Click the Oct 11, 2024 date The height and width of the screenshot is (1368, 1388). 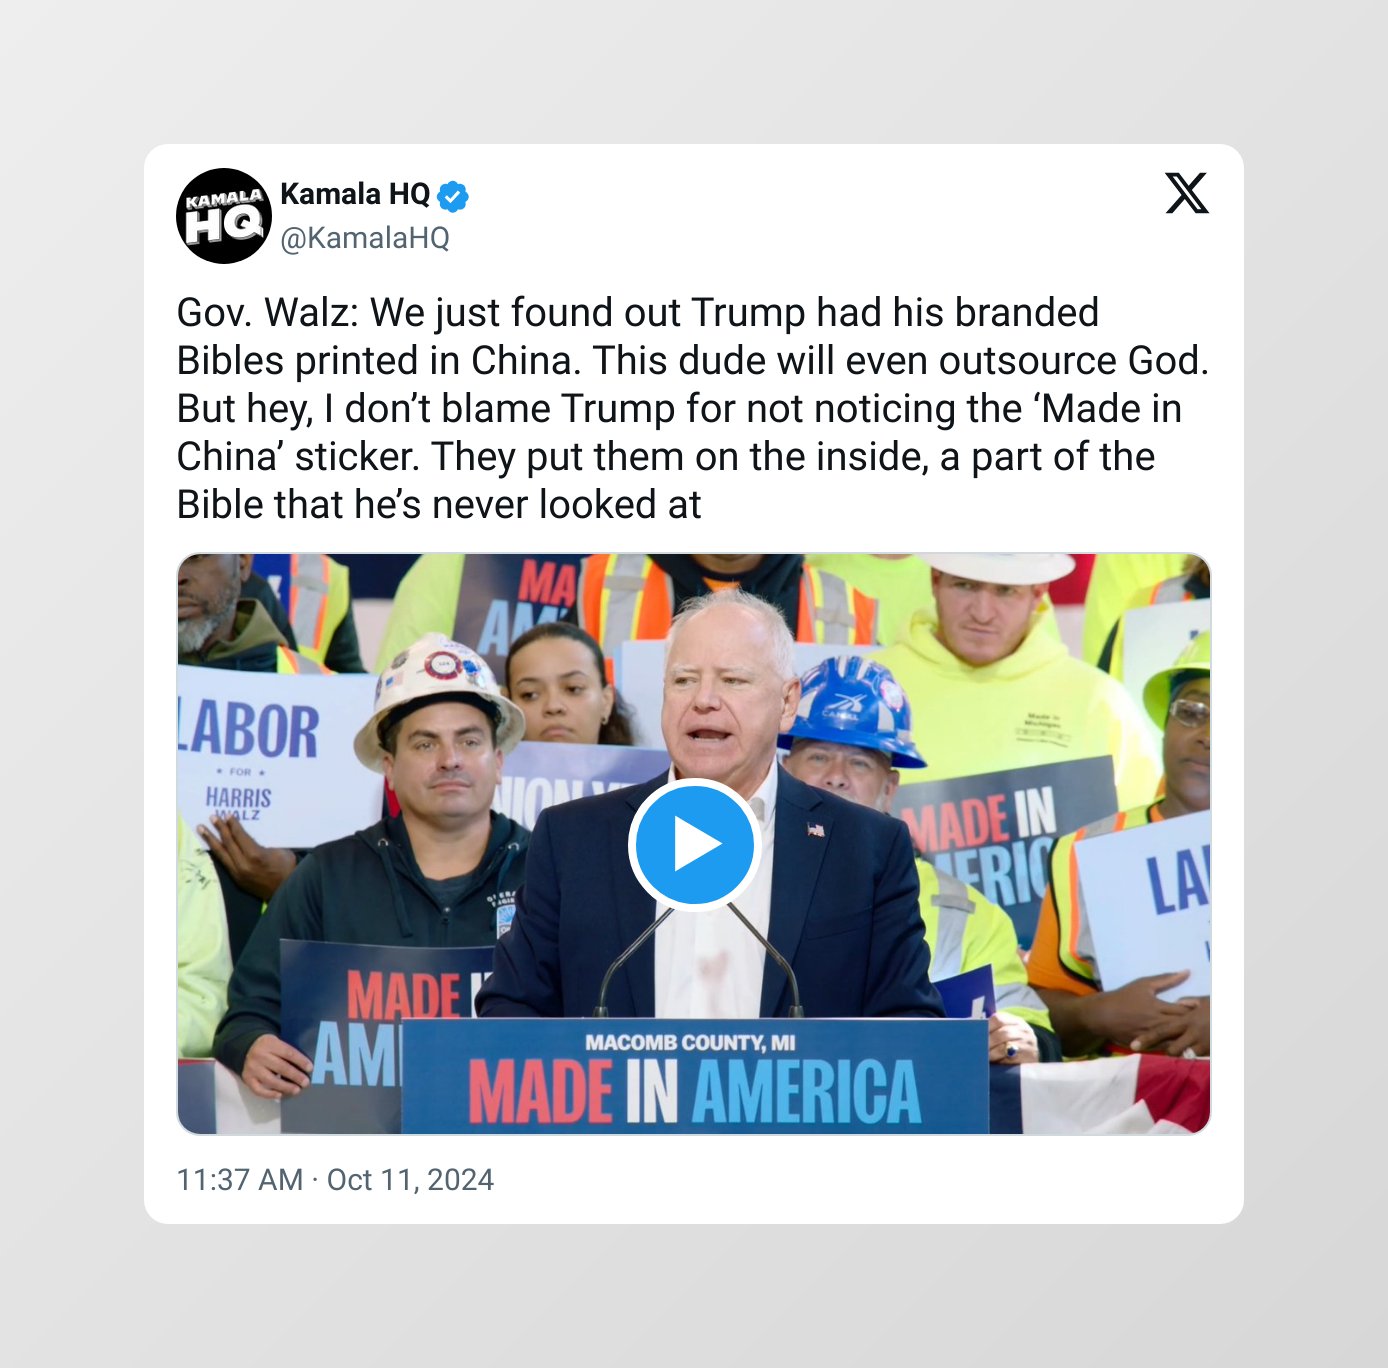[x=410, y=1180]
